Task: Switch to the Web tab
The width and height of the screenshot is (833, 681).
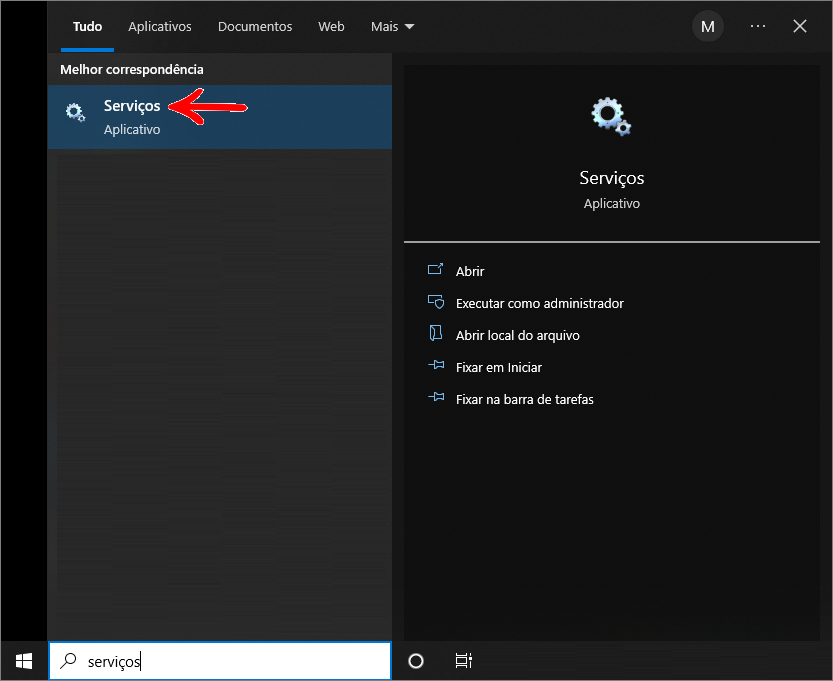Action: coord(331,27)
